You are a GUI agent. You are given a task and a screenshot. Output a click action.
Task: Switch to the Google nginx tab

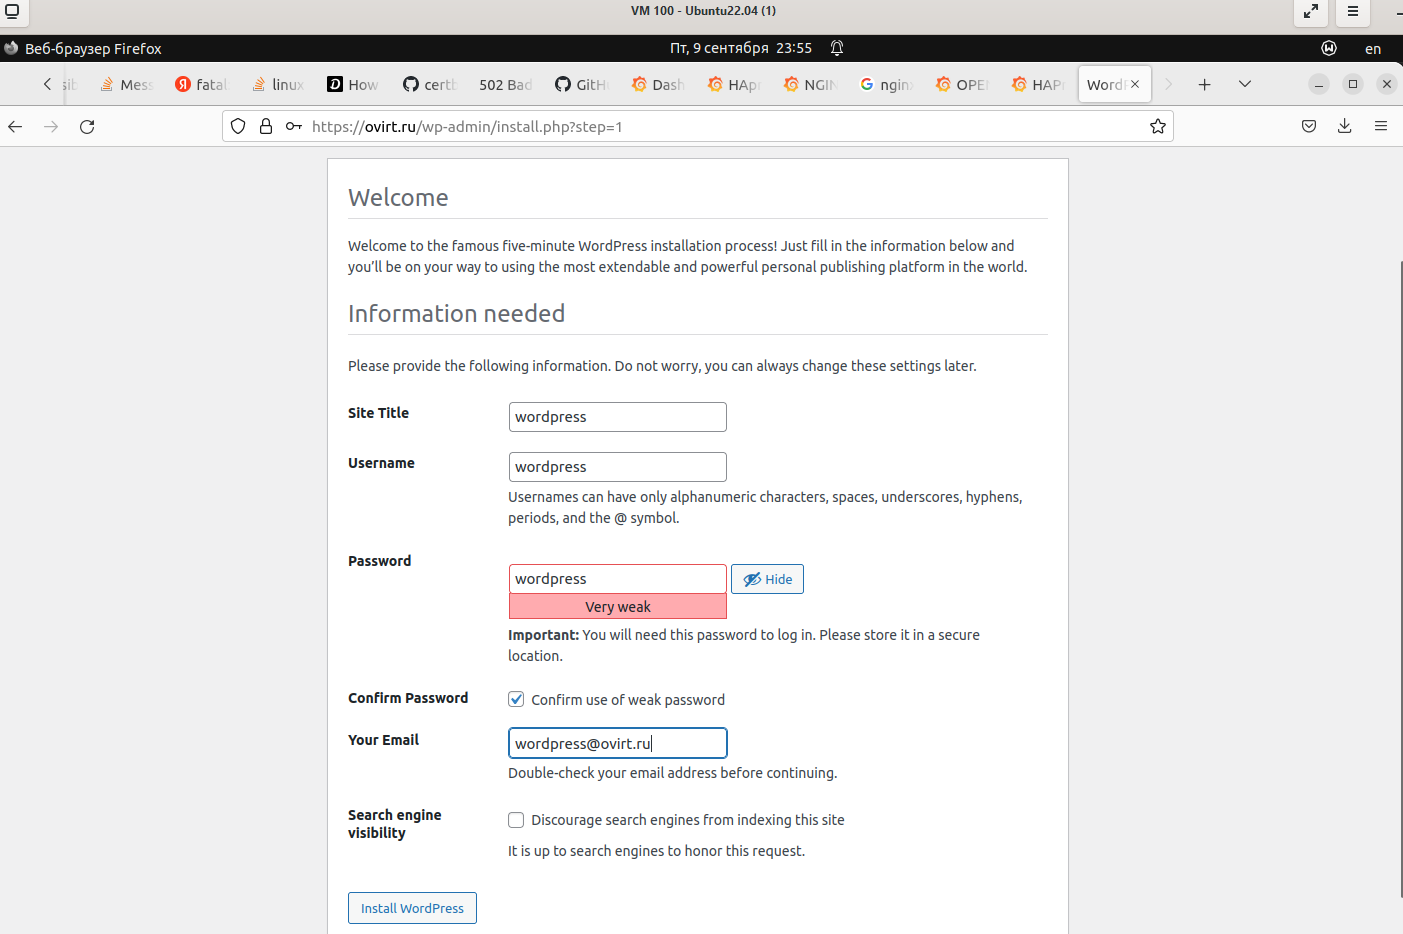[885, 85]
